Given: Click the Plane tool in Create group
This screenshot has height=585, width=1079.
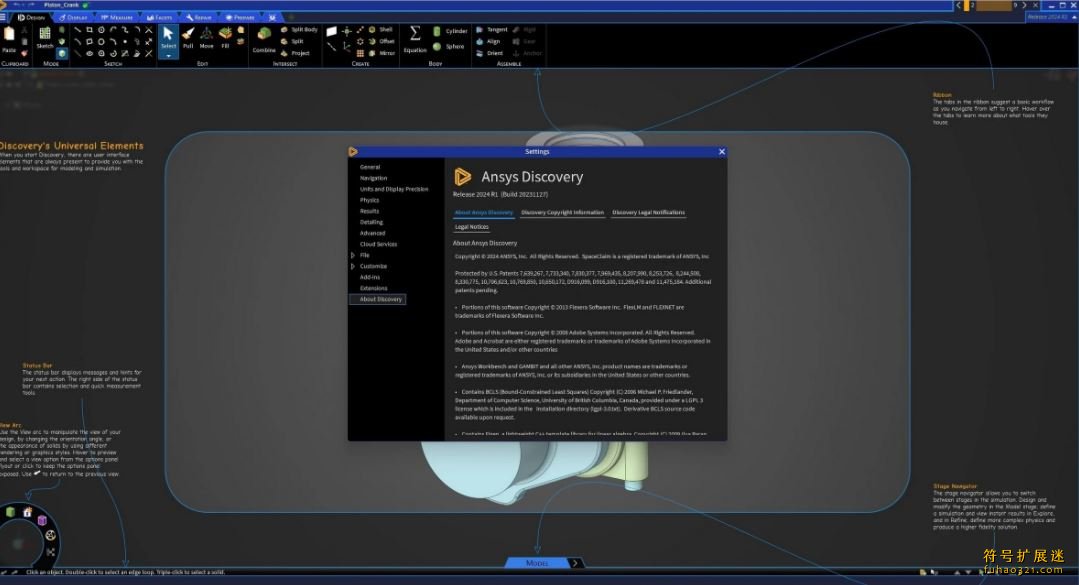Looking at the screenshot, I should click(x=332, y=31).
